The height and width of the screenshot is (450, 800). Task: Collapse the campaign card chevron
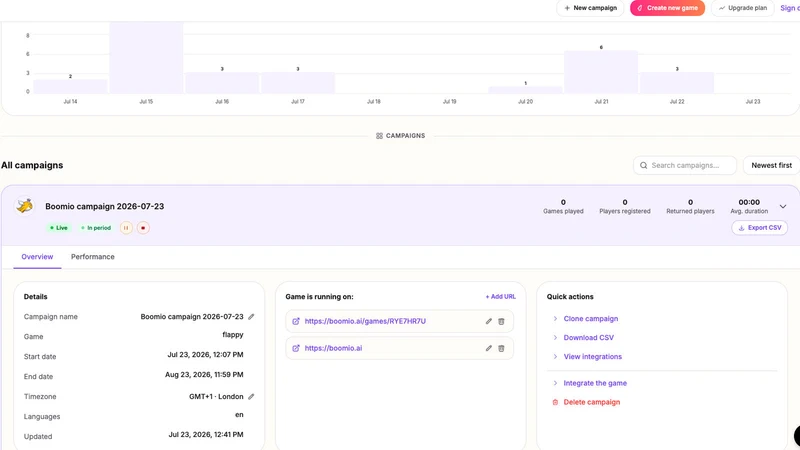pos(783,207)
